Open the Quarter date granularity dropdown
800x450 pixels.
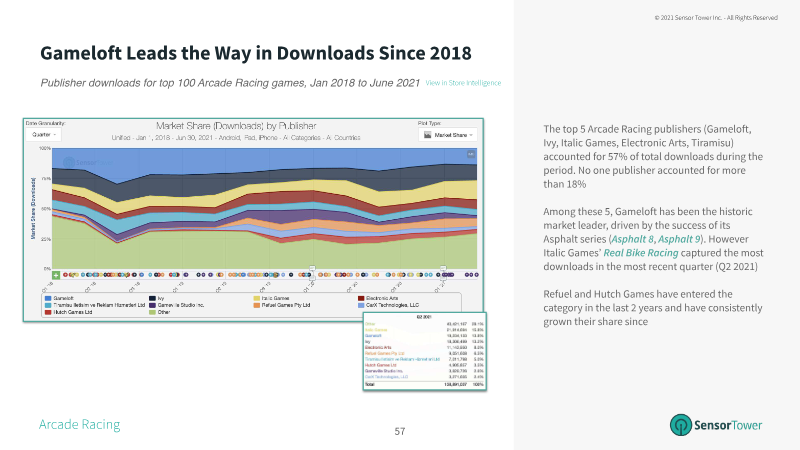pos(44,135)
